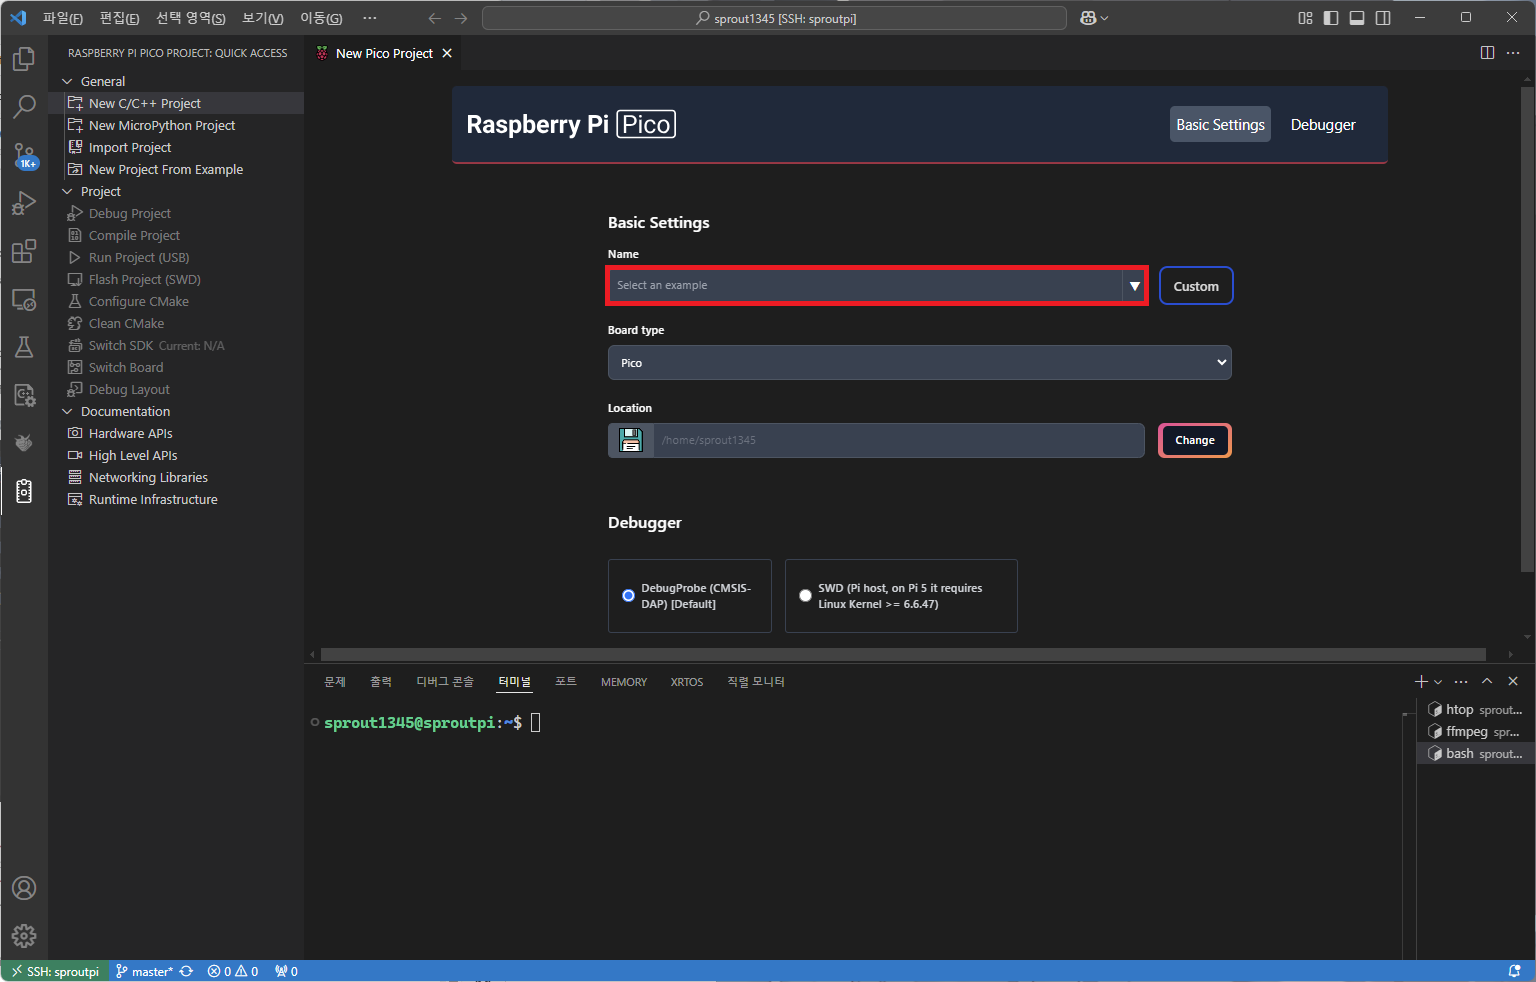Click the floppy disk location icon
This screenshot has width=1536, height=982.
(631, 440)
